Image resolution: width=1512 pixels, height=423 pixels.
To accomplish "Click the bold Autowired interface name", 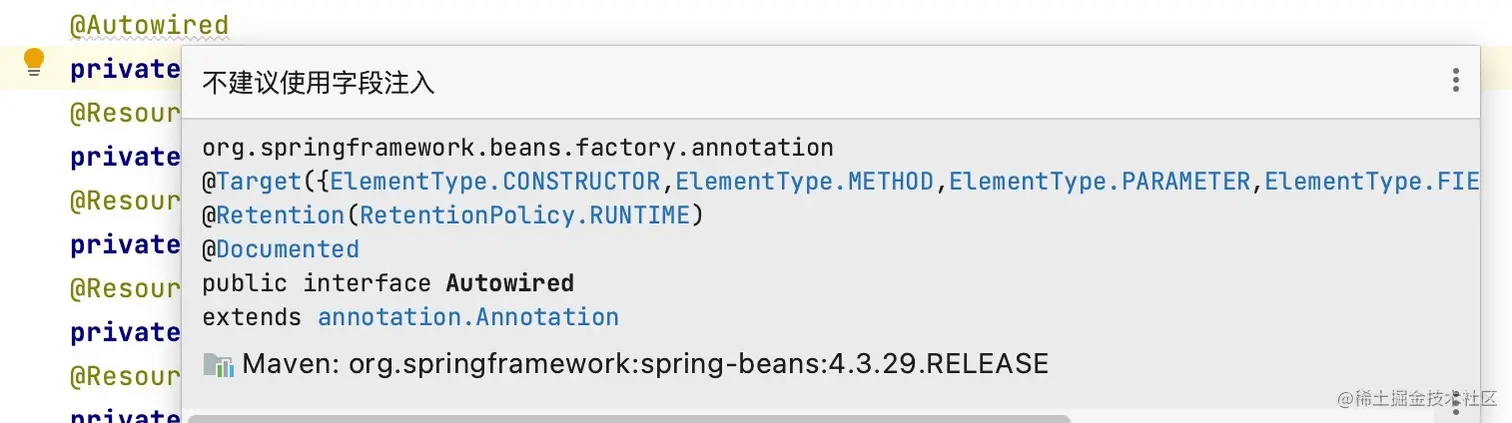I will (x=509, y=283).
